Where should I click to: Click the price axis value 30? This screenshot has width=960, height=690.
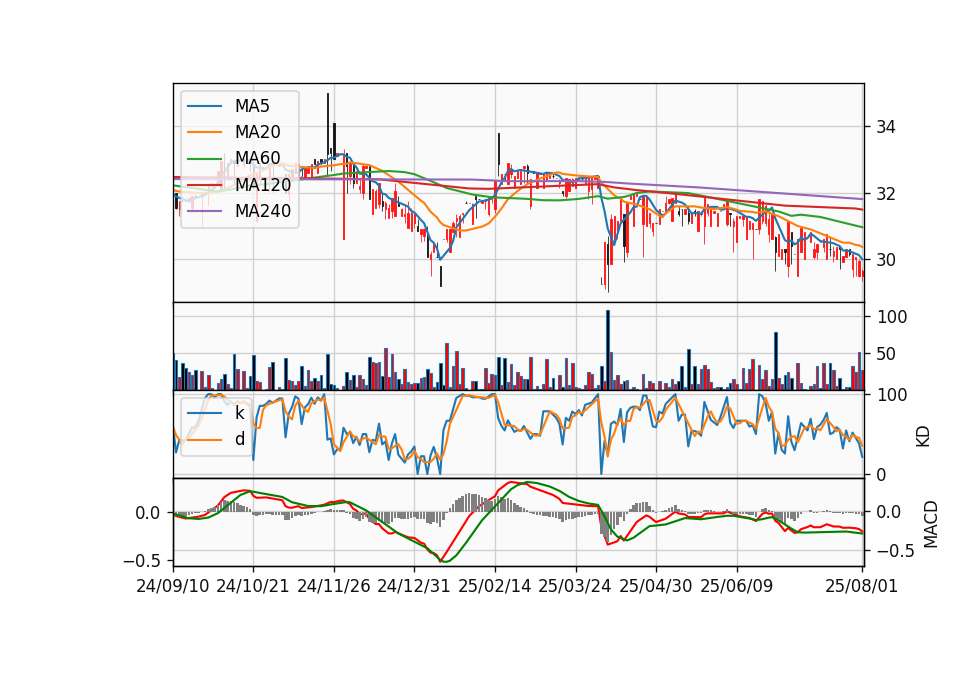(x=886, y=260)
